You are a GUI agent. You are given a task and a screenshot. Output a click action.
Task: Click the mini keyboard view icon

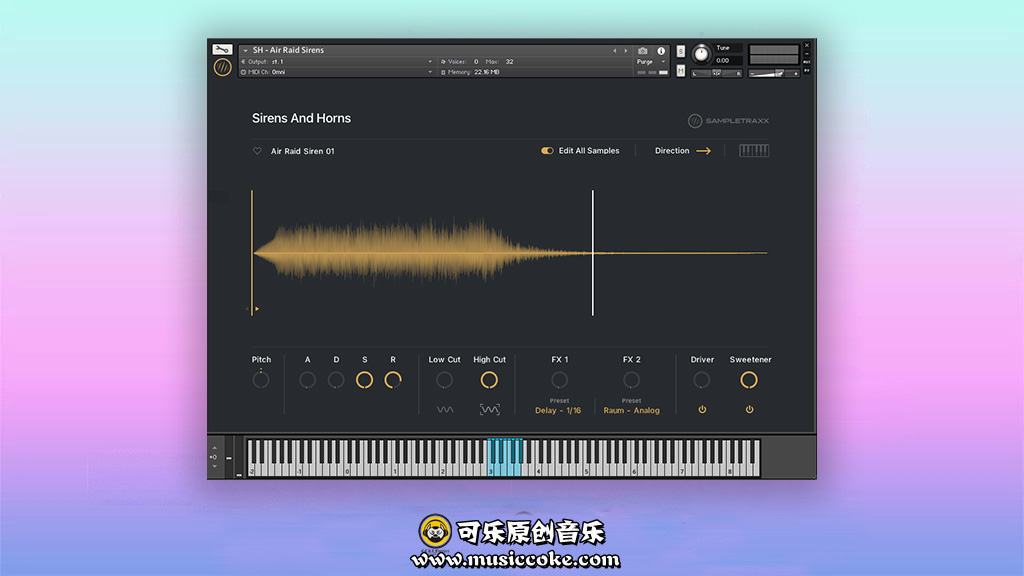[754, 151]
